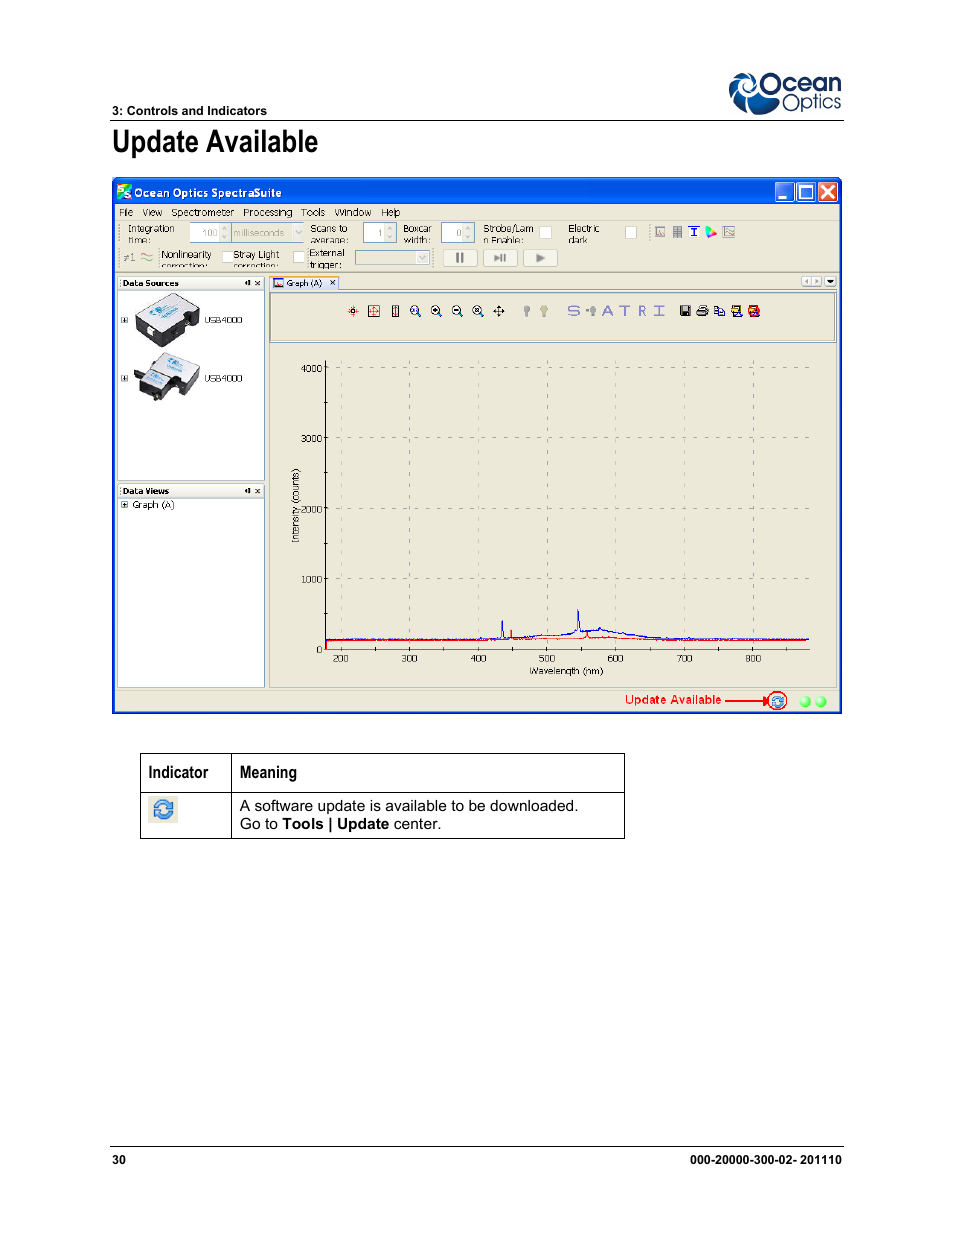
Task: Select the Graph (A) item in Data Views
Action: [x=153, y=505]
